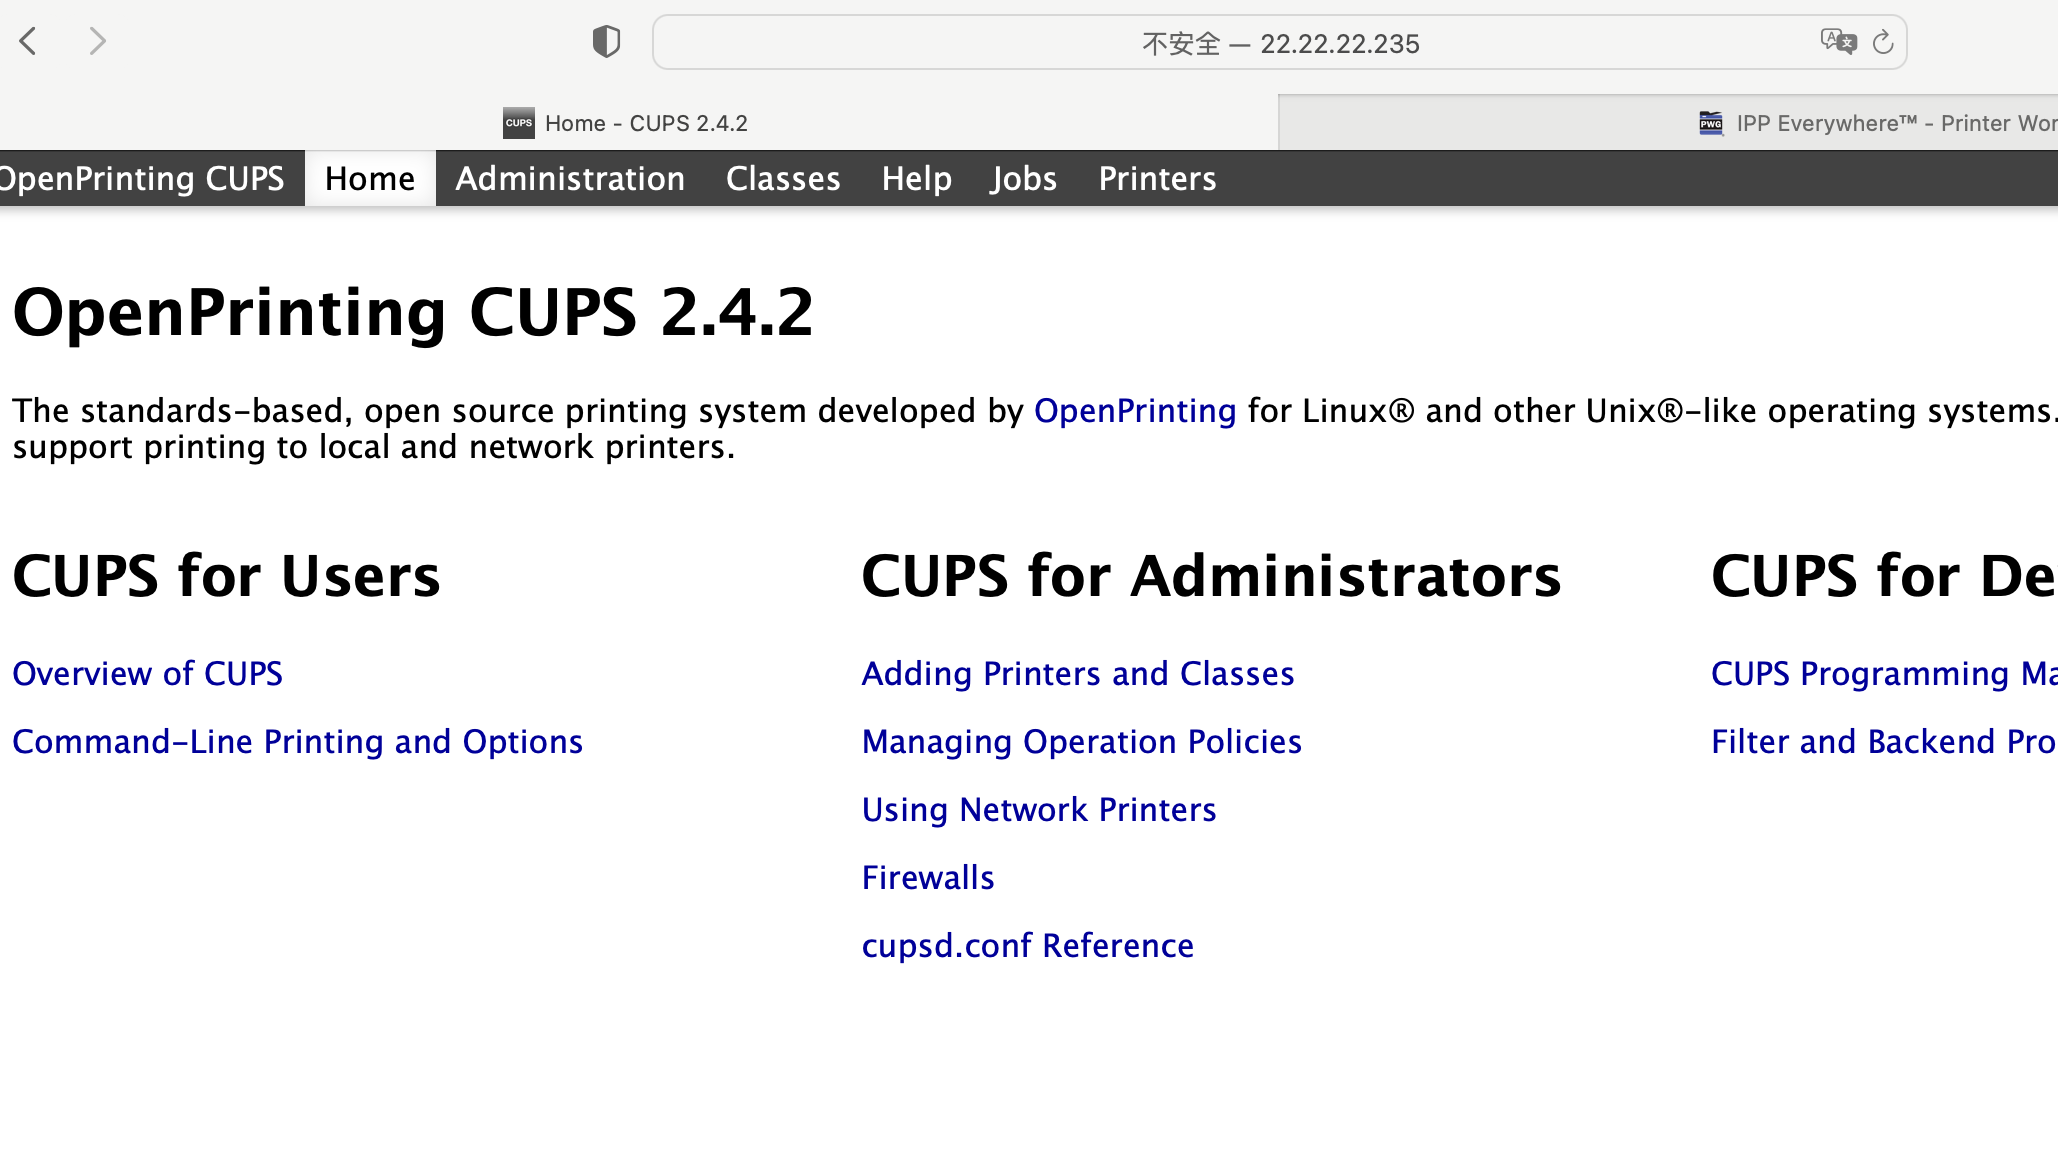Open Filter and Backend Programming link
The width and height of the screenshot is (2058, 1158).
(x=1884, y=742)
